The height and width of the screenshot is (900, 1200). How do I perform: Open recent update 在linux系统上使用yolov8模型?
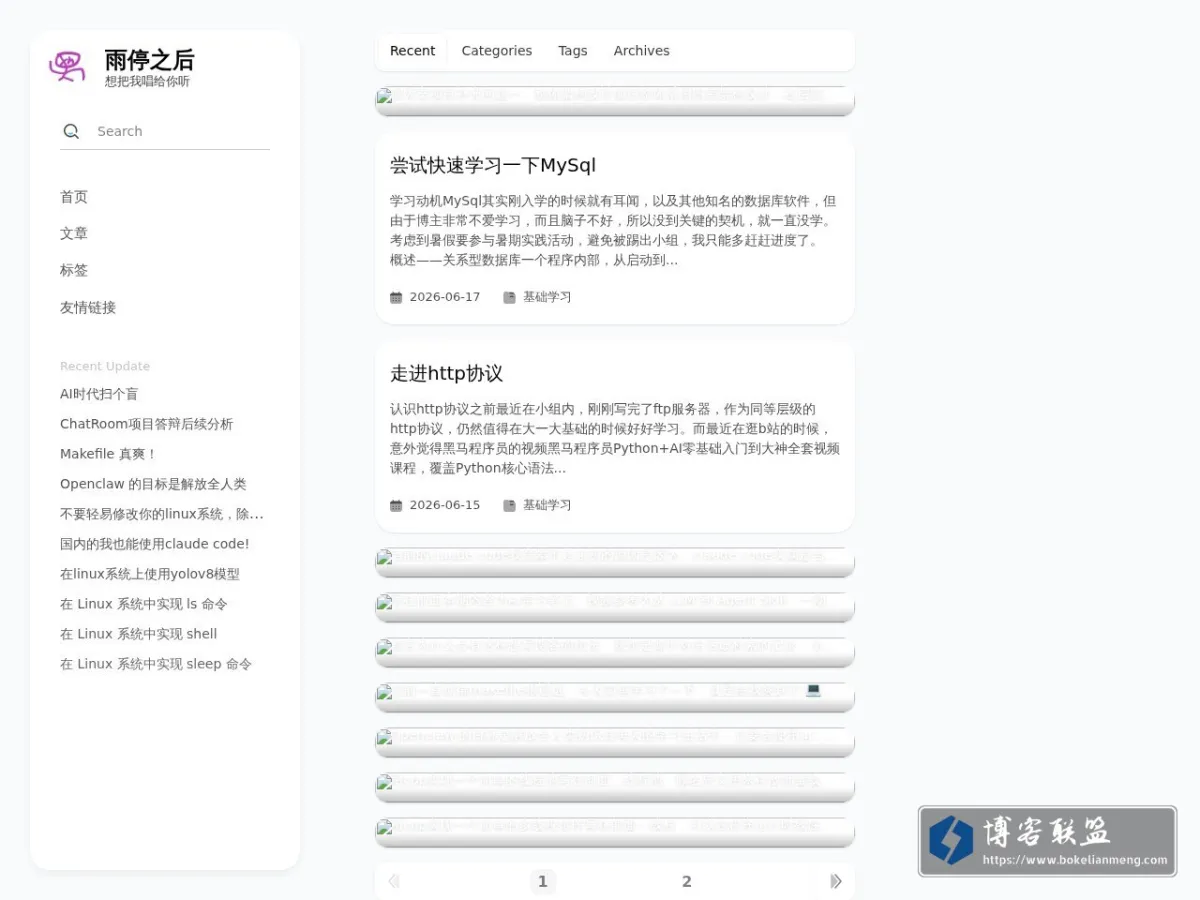click(x=150, y=574)
